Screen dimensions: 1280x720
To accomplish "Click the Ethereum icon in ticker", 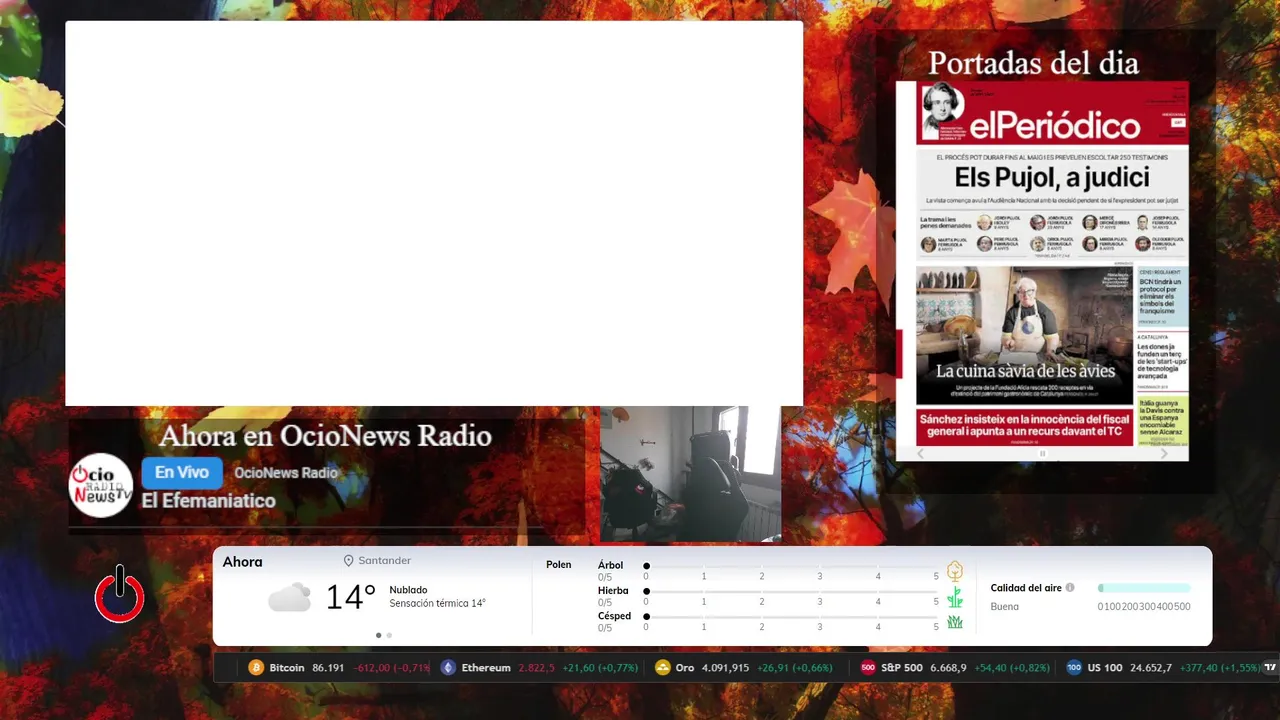I will 448,667.
